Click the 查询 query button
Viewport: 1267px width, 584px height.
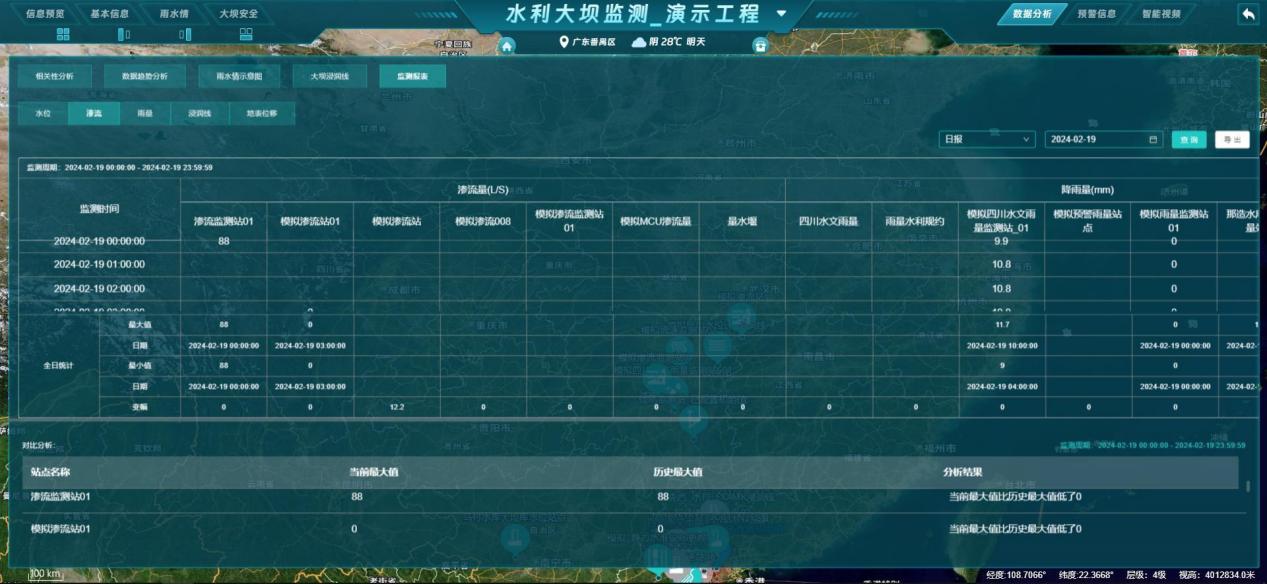click(1189, 140)
